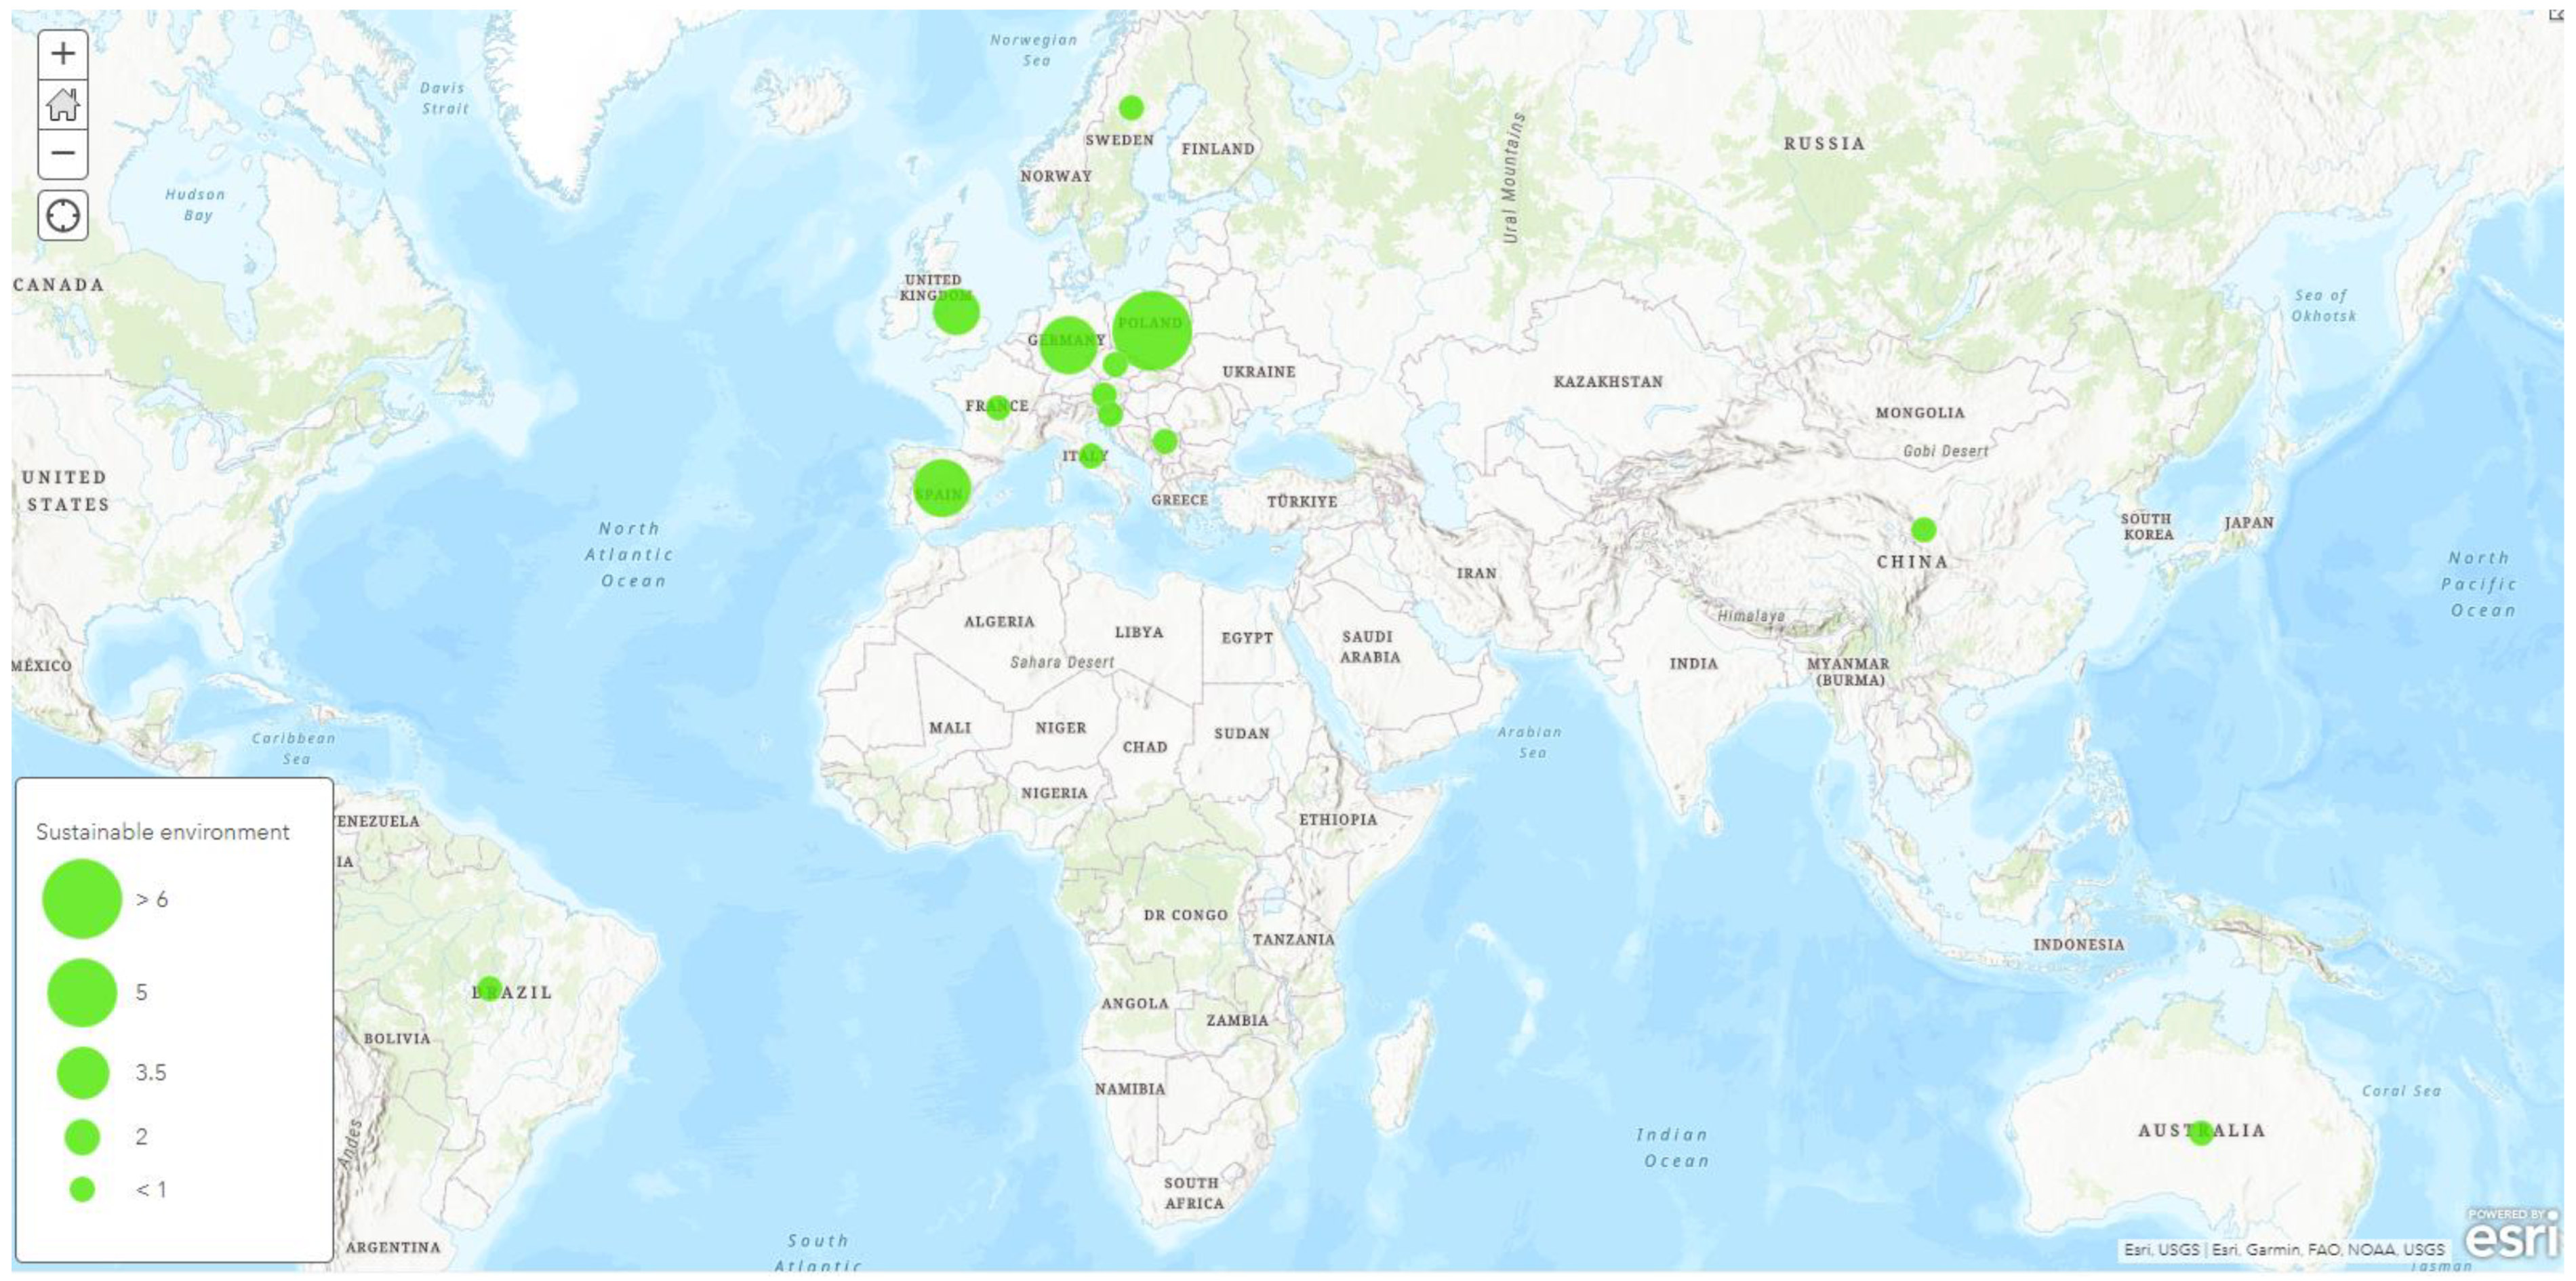This screenshot has width=2576, height=1281.
Task: Zoom out using the minus button
Action: 63,154
